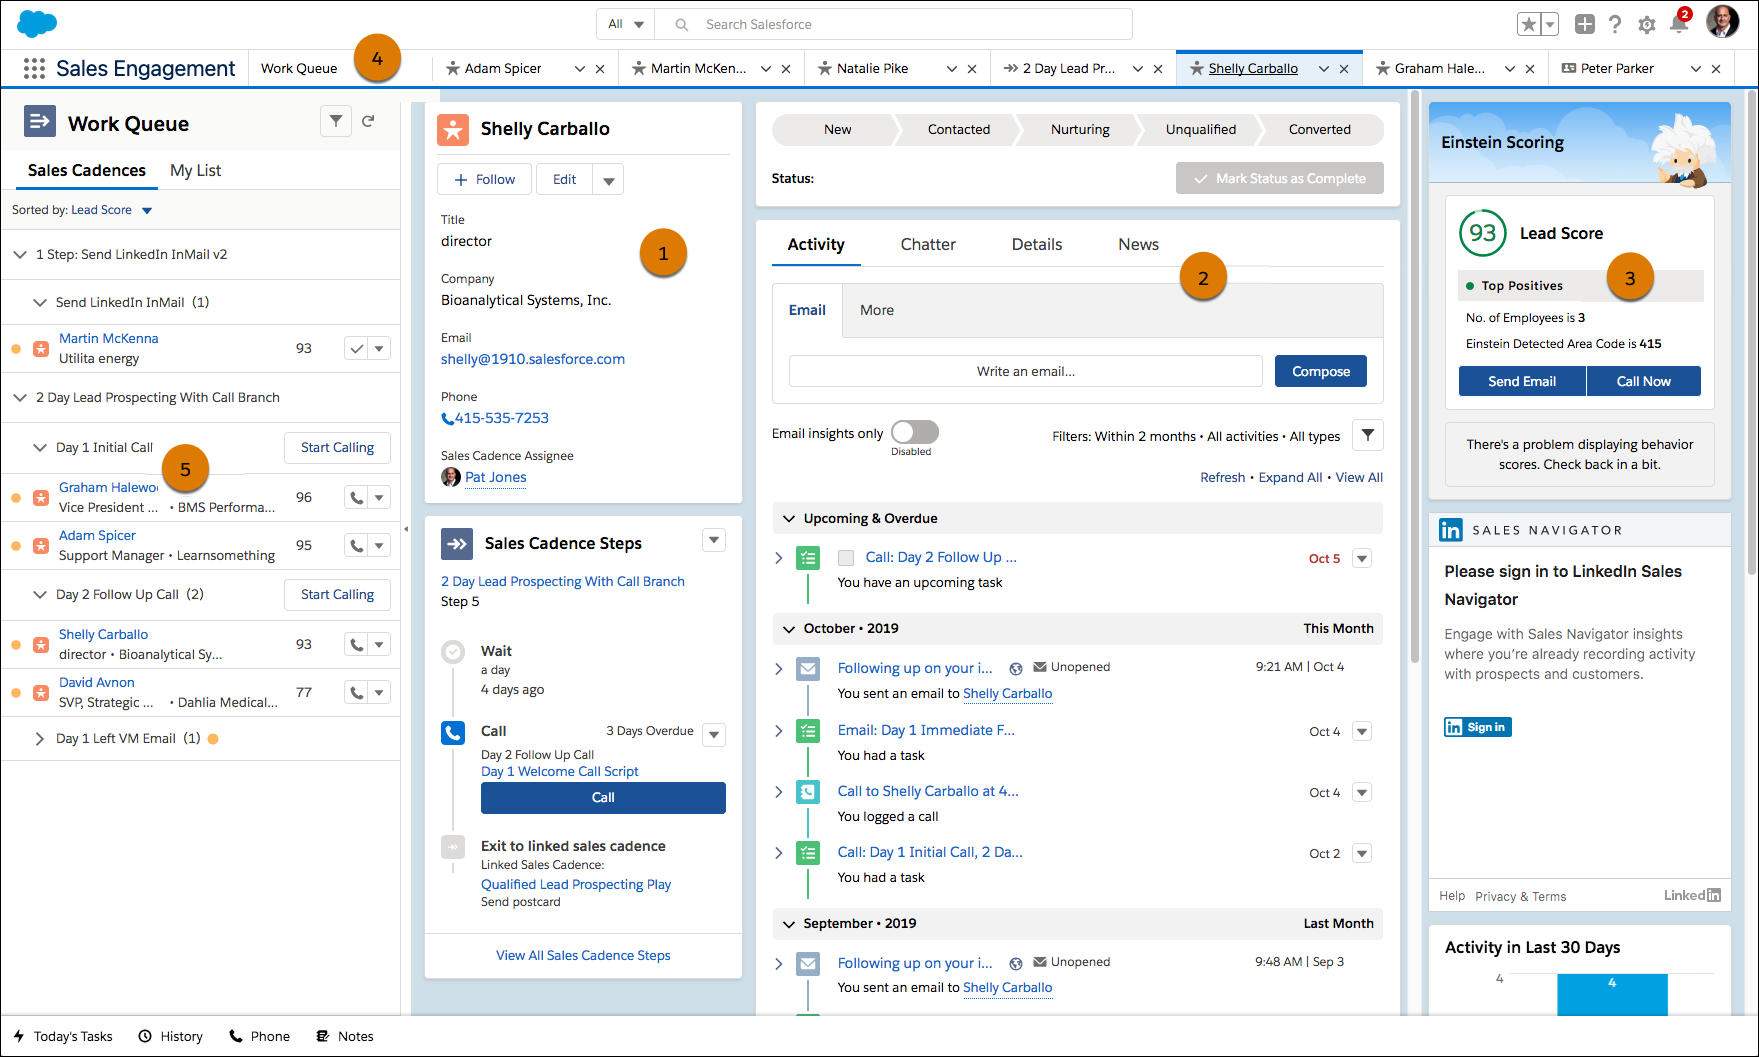The height and width of the screenshot is (1057, 1759).
Task: Collapse the September 2019 section
Action: (x=789, y=924)
